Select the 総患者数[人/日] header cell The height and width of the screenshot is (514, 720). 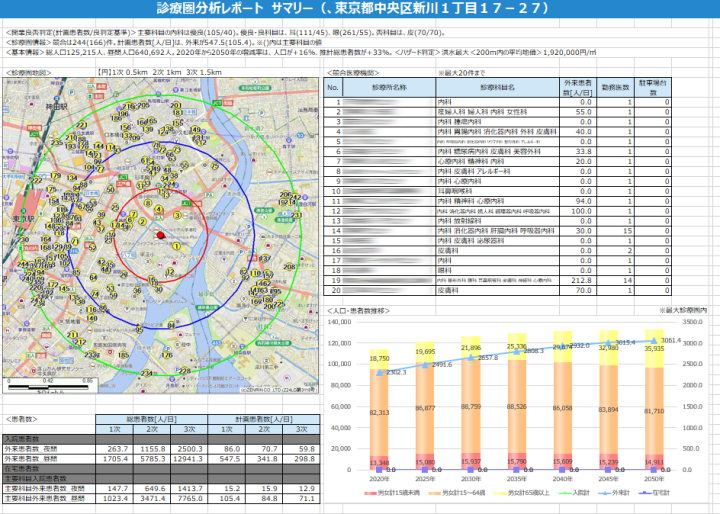pyautogui.click(x=152, y=419)
